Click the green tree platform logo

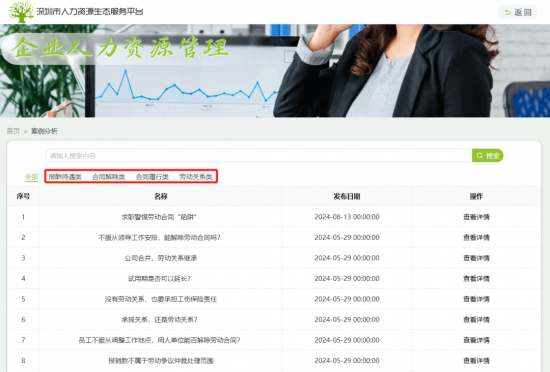click(x=21, y=12)
